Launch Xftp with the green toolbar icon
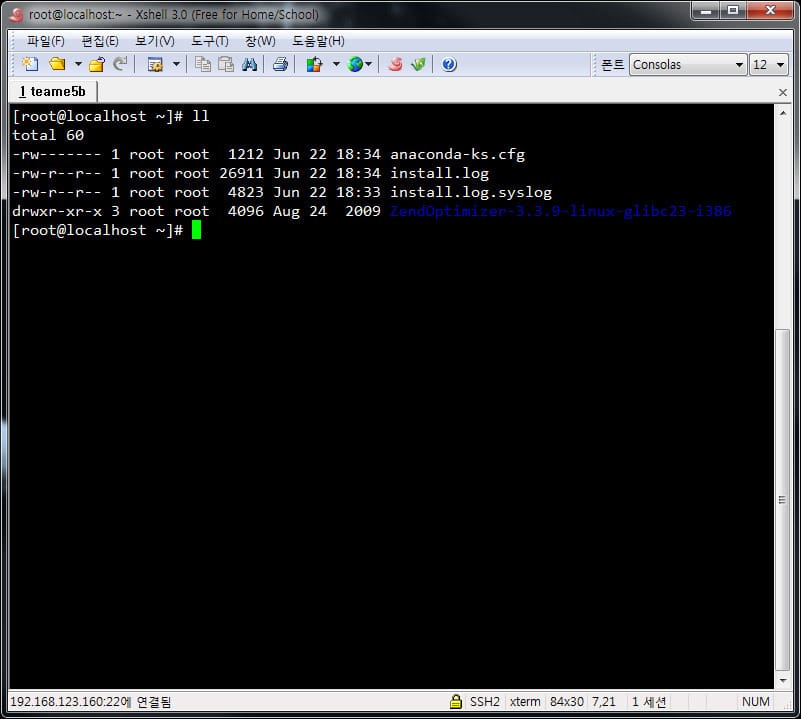801x719 pixels. tap(418, 64)
